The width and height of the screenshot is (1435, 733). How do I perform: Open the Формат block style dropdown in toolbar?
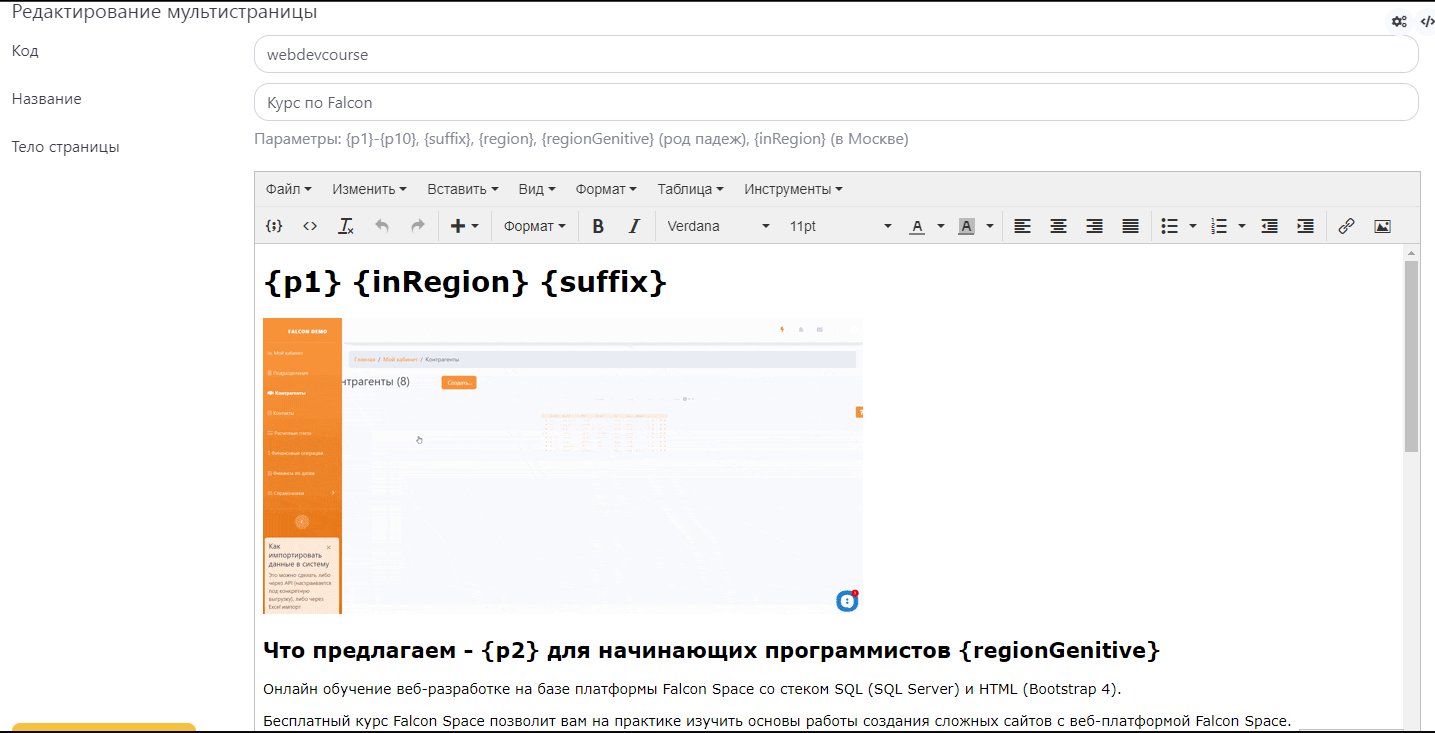534,226
